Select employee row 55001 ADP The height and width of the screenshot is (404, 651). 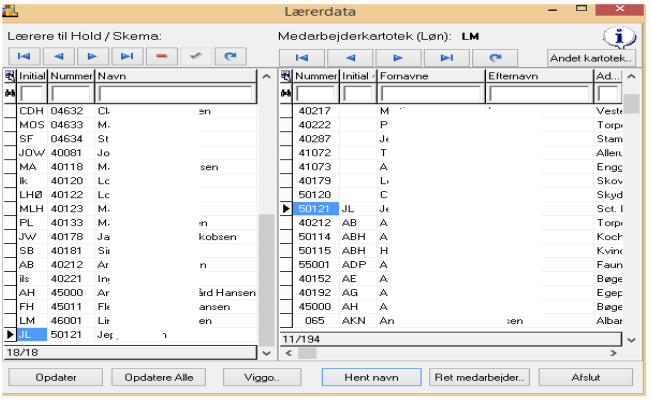click(x=451, y=264)
